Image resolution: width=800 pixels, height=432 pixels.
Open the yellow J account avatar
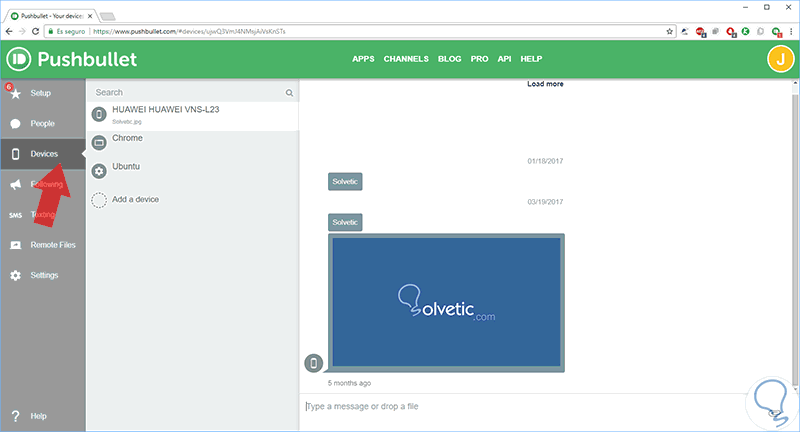(x=781, y=59)
